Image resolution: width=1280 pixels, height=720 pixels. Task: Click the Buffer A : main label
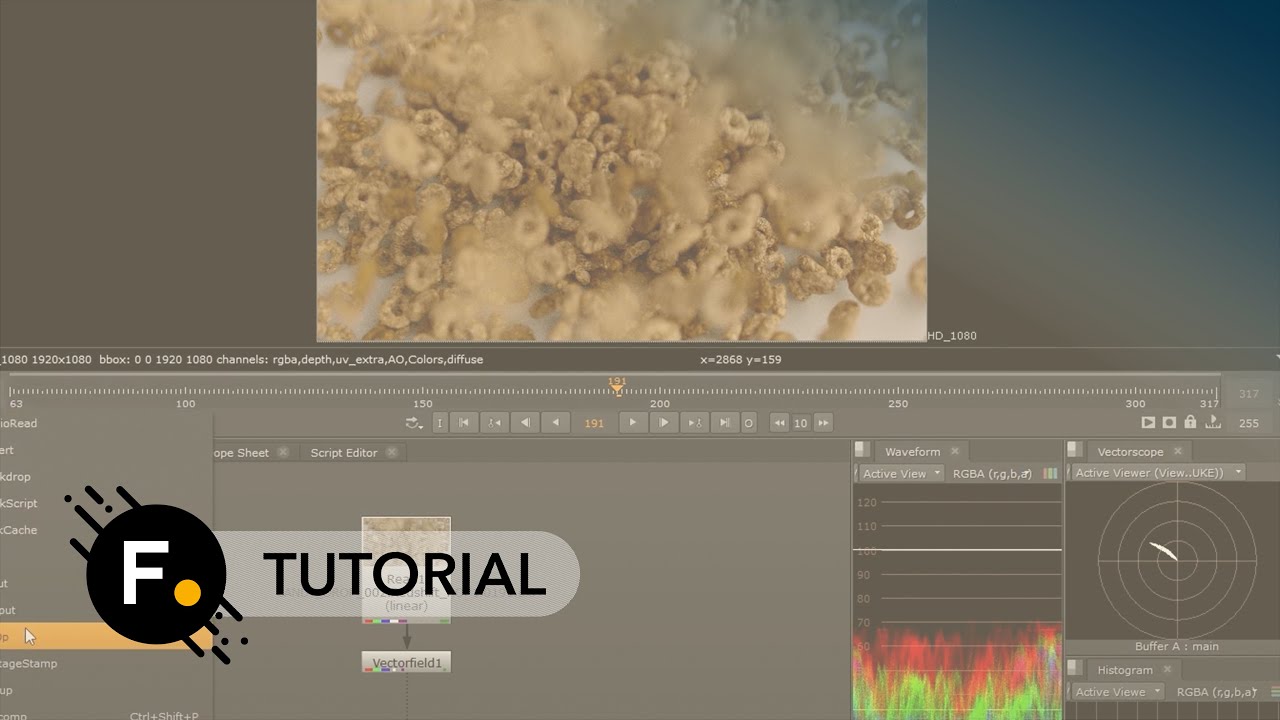(1176, 646)
